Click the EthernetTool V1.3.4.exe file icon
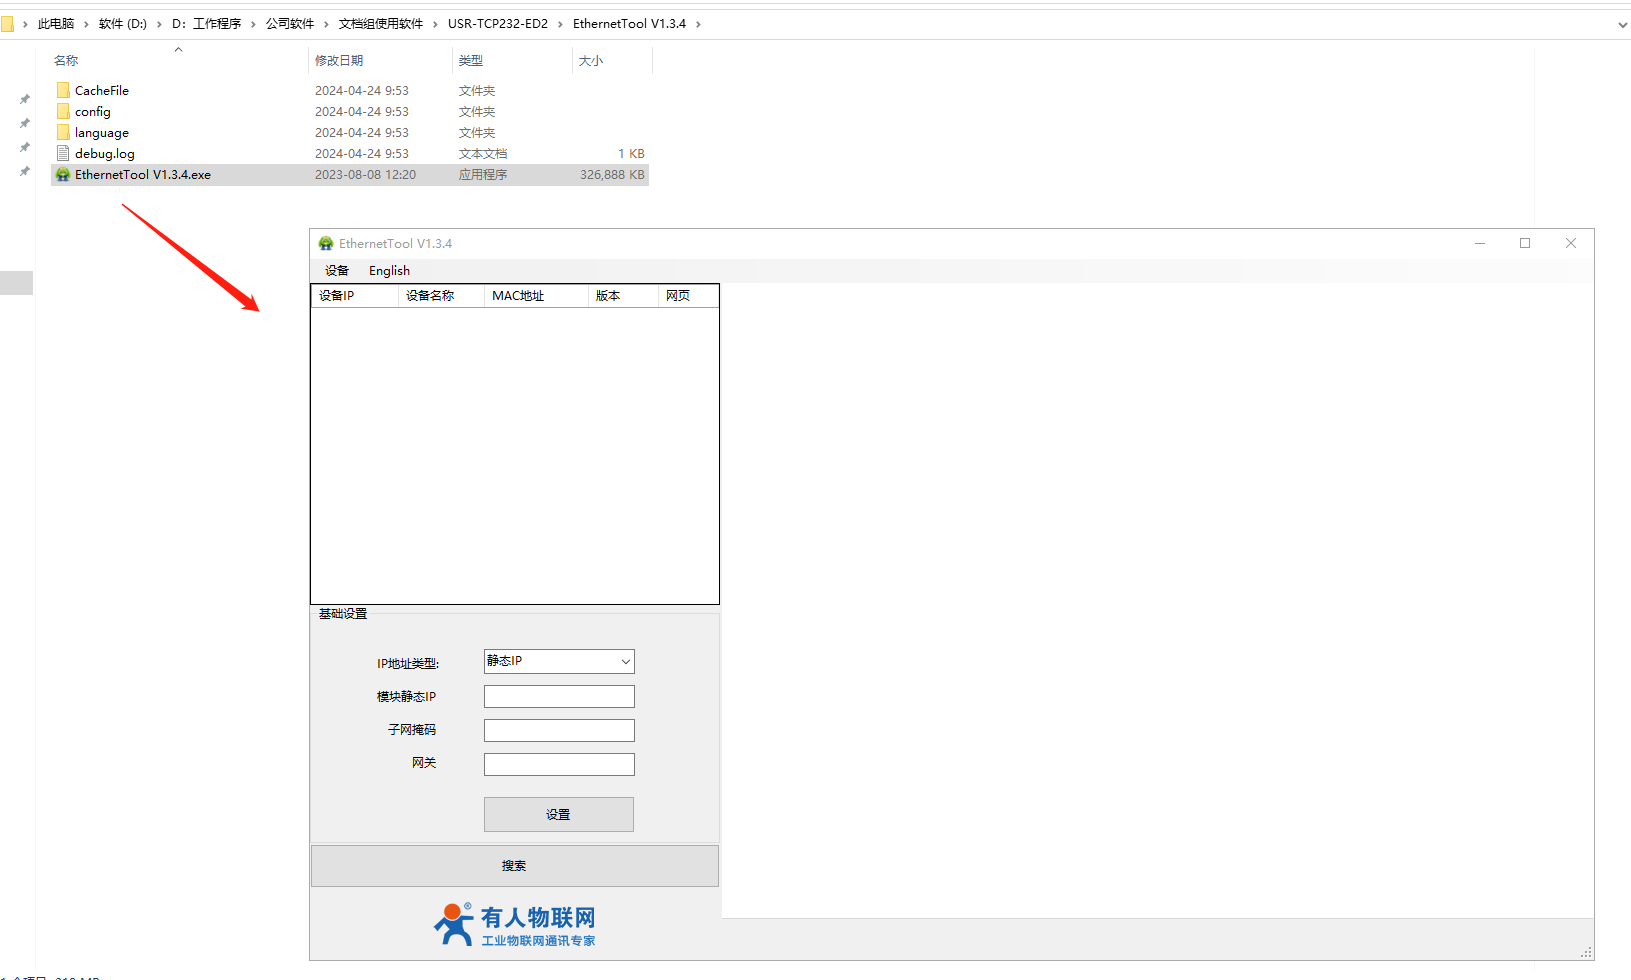 tap(63, 175)
